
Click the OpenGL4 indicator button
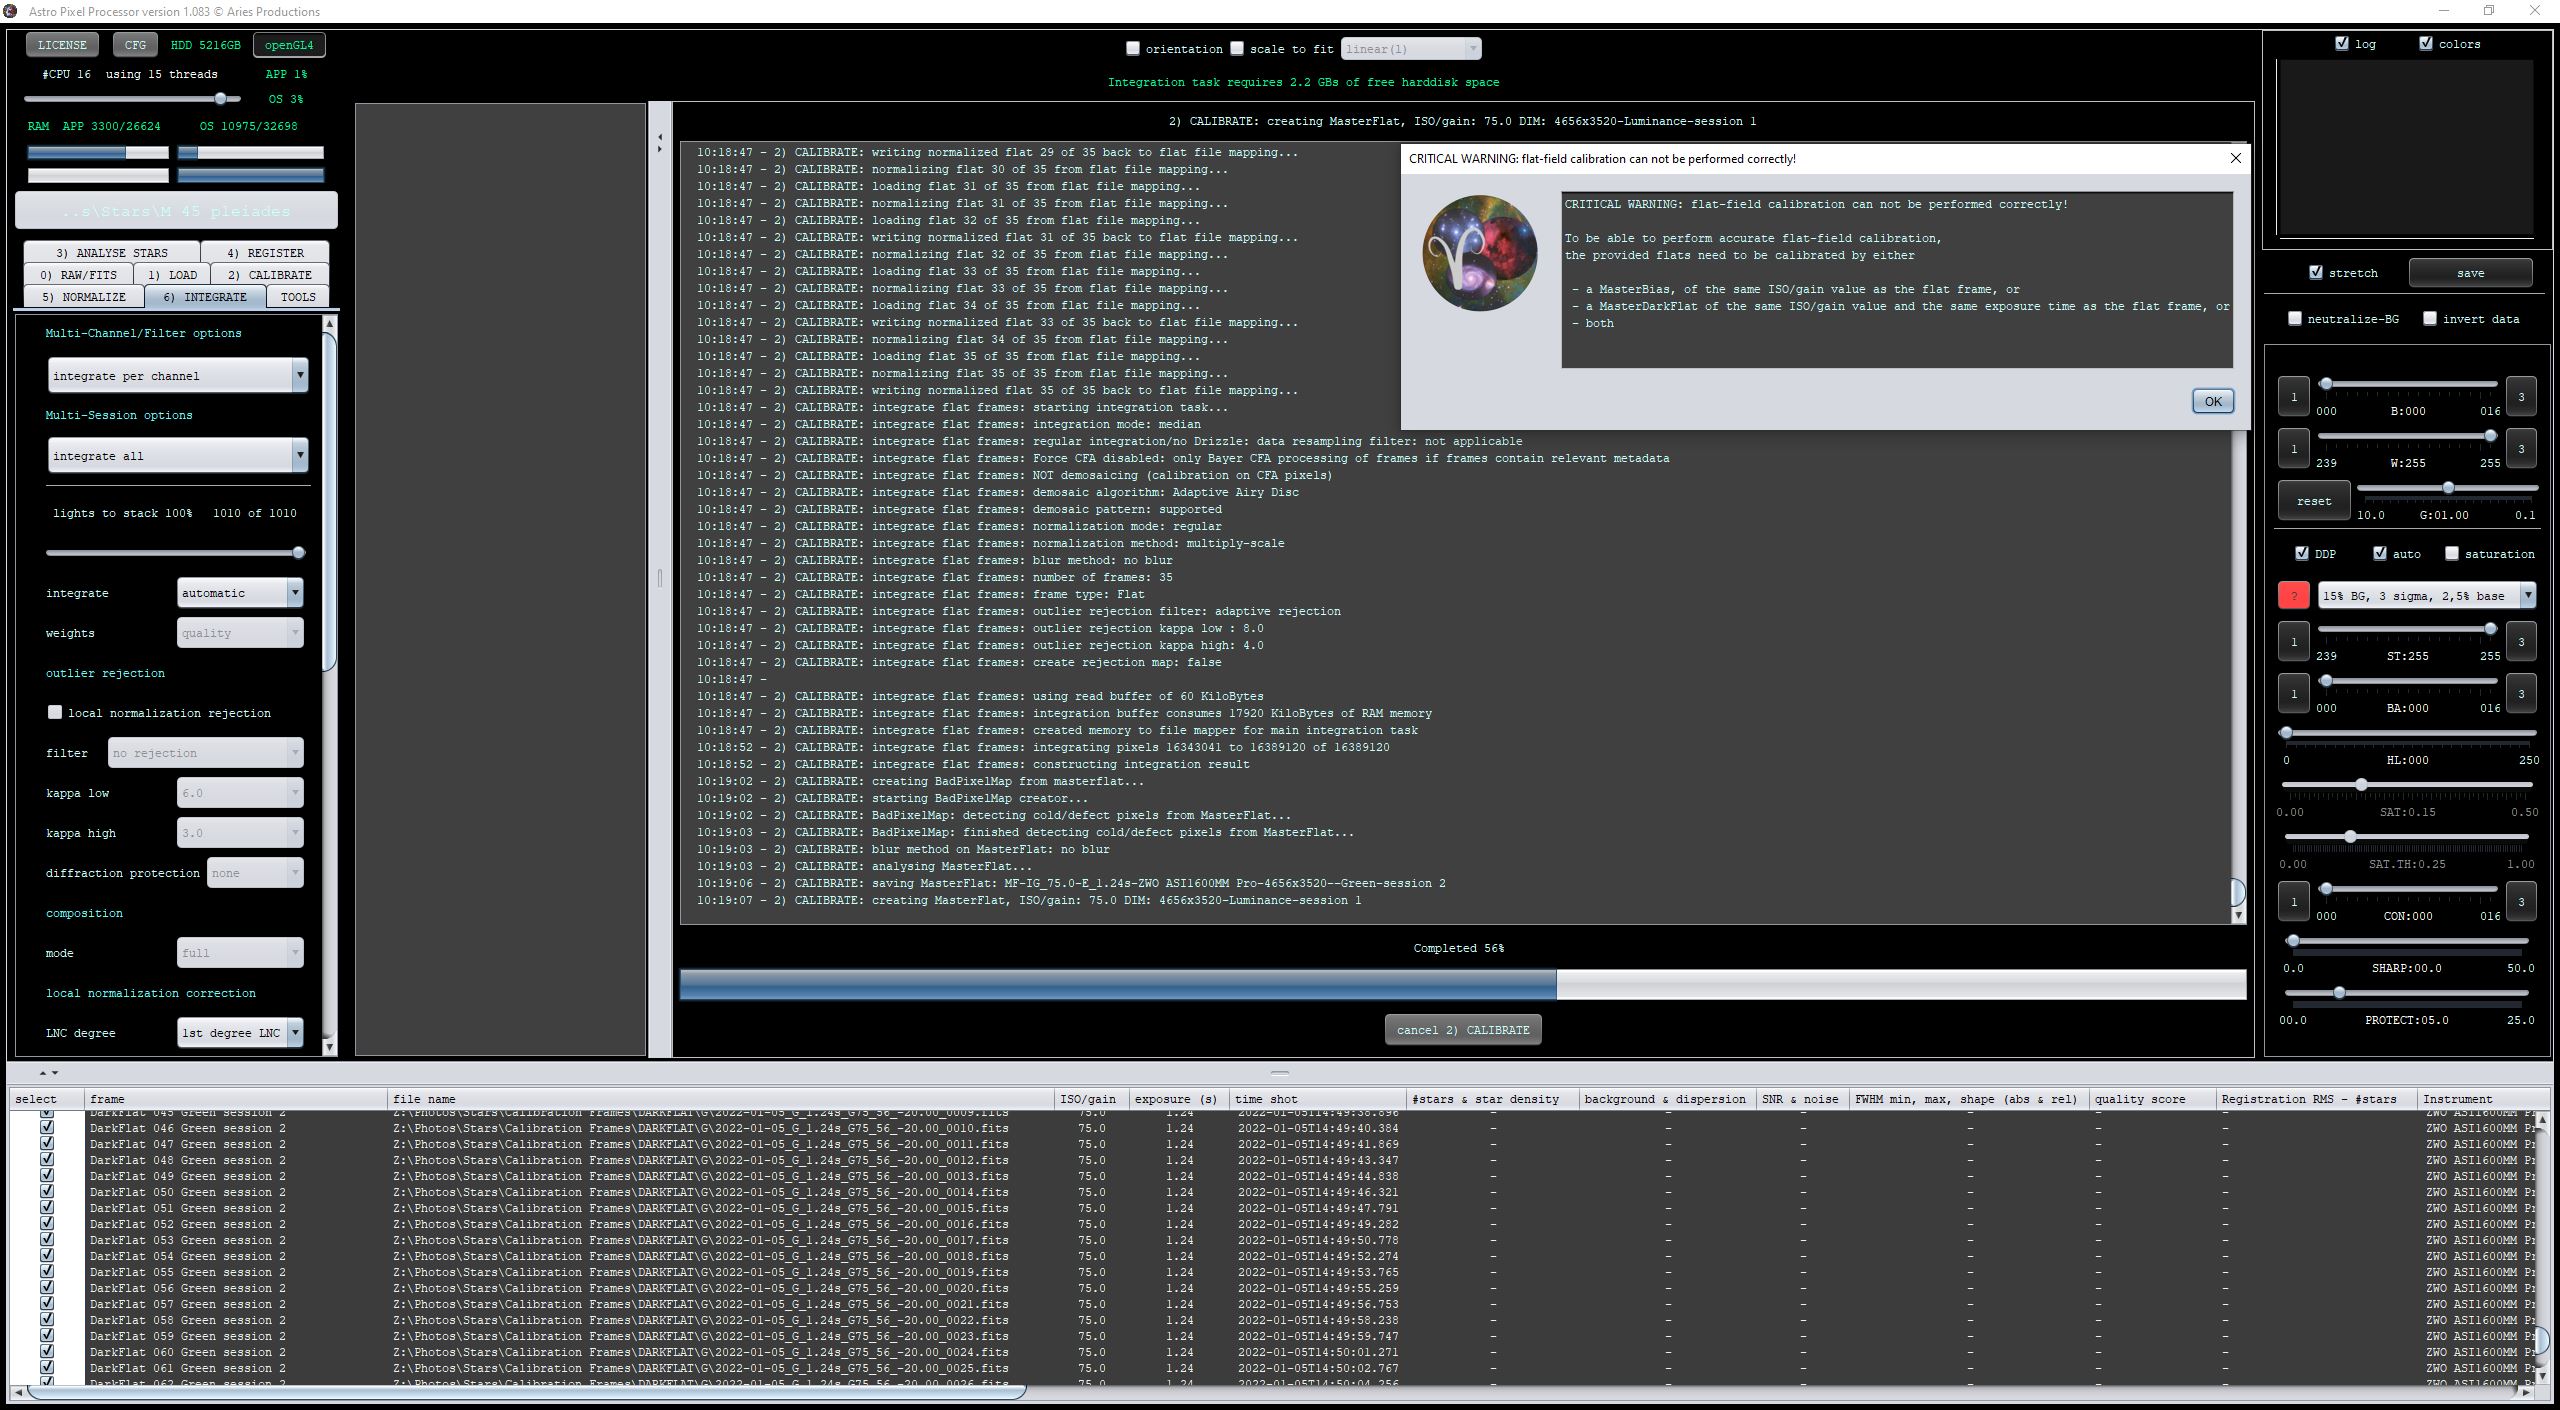(289, 45)
